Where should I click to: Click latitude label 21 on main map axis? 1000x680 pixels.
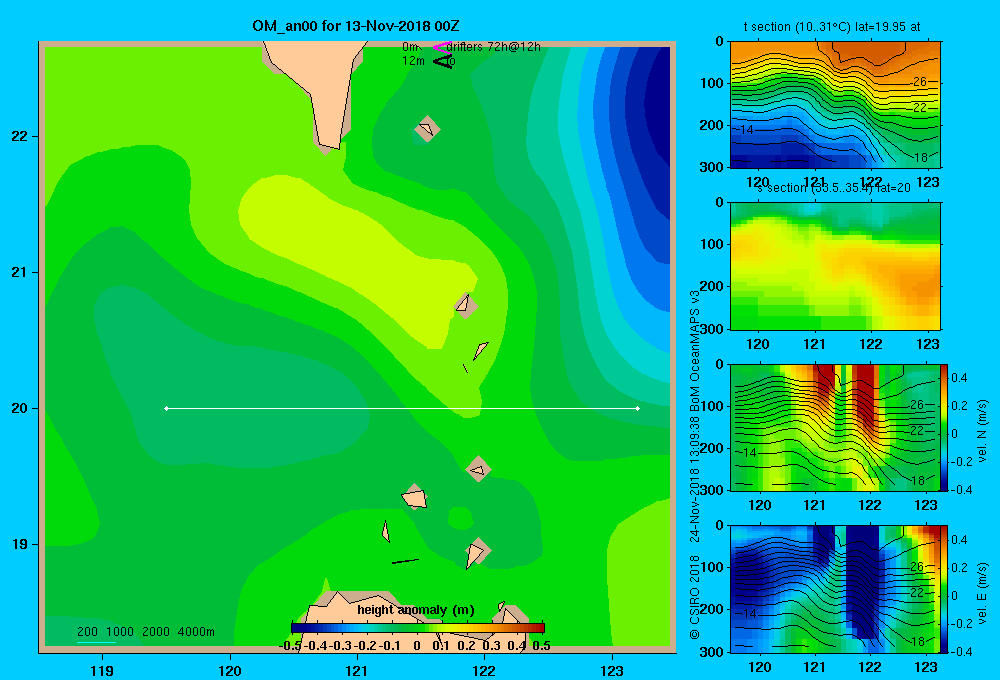[19, 272]
